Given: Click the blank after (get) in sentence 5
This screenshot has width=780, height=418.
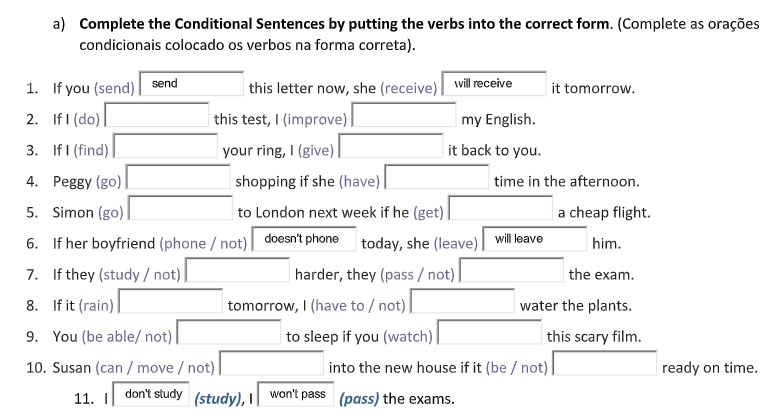Looking at the screenshot, I should [500, 208].
